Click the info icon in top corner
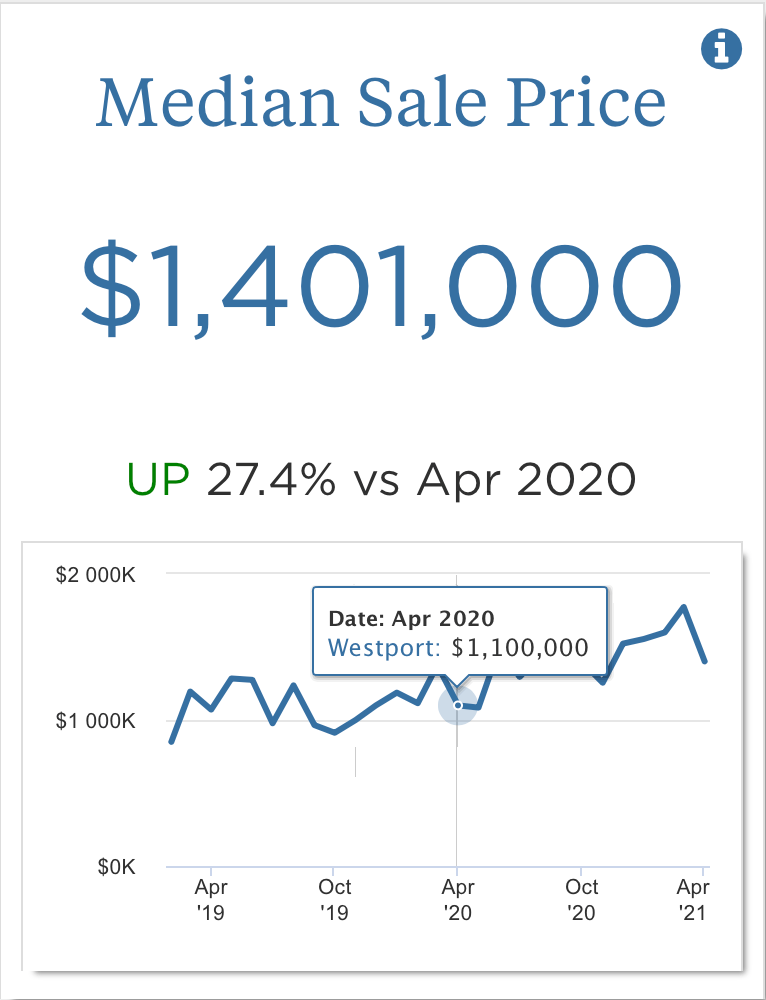 pos(722,49)
